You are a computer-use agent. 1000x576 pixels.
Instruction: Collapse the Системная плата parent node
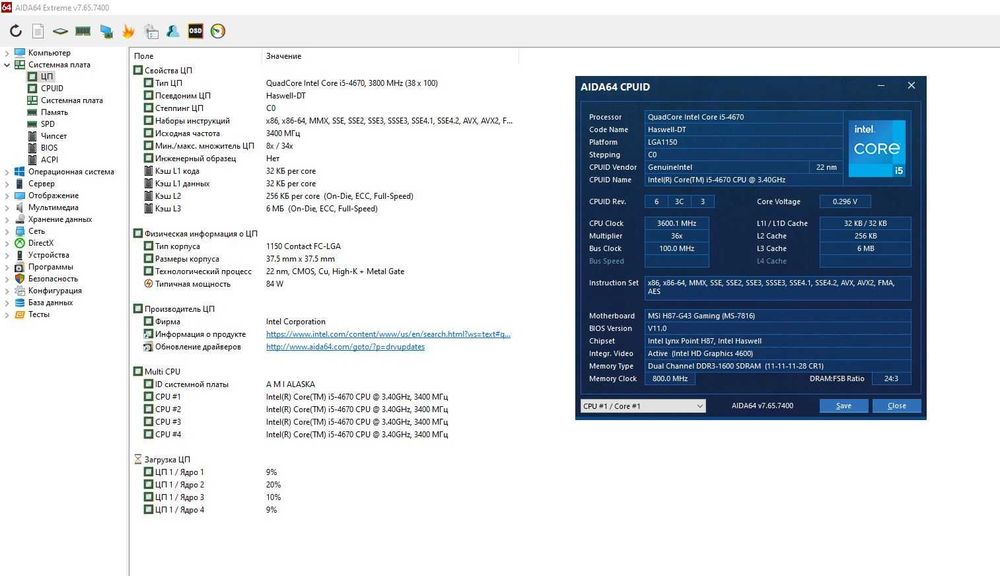pyautogui.click(x=7, y=64)
